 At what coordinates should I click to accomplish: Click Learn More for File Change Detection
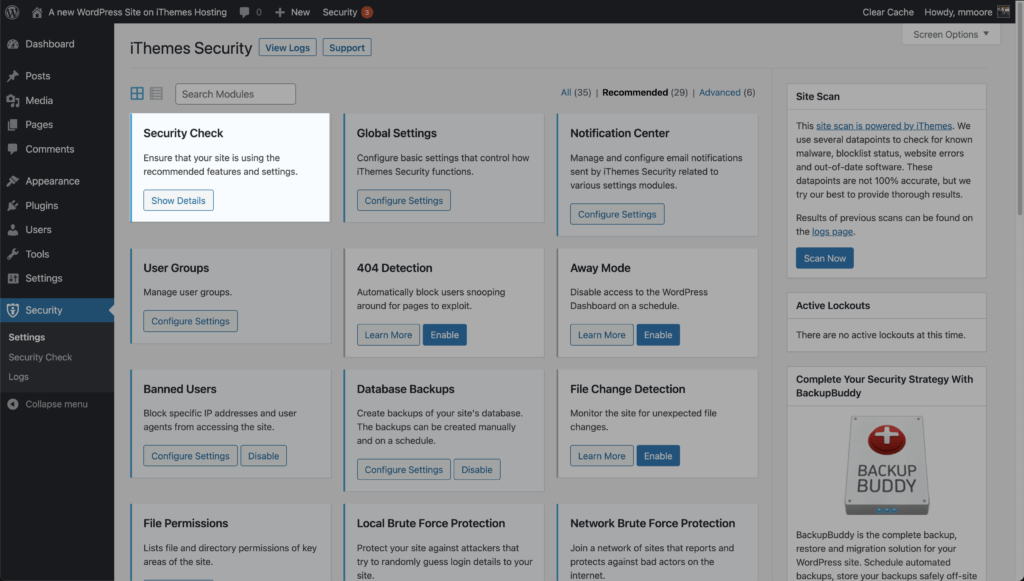click(x=601, y=456)
